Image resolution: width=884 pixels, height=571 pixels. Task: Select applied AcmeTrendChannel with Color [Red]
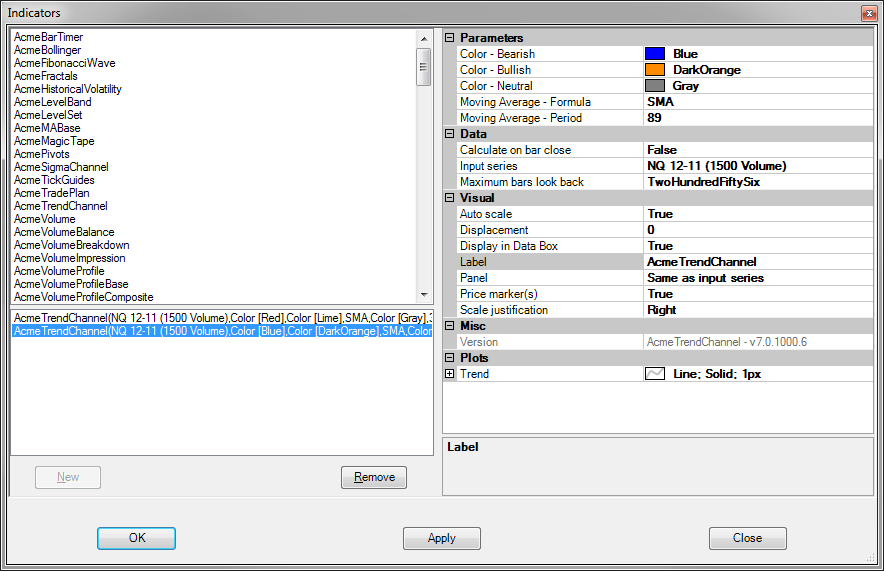pos(223,318)
